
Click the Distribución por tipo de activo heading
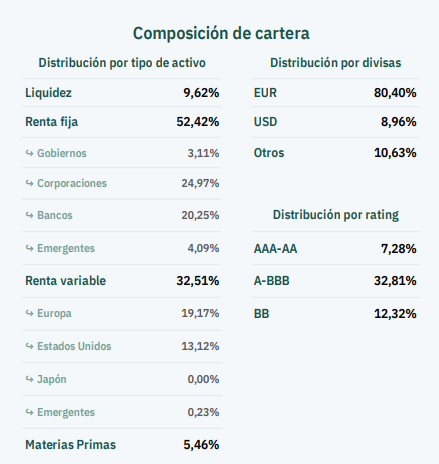coord(122,63)
